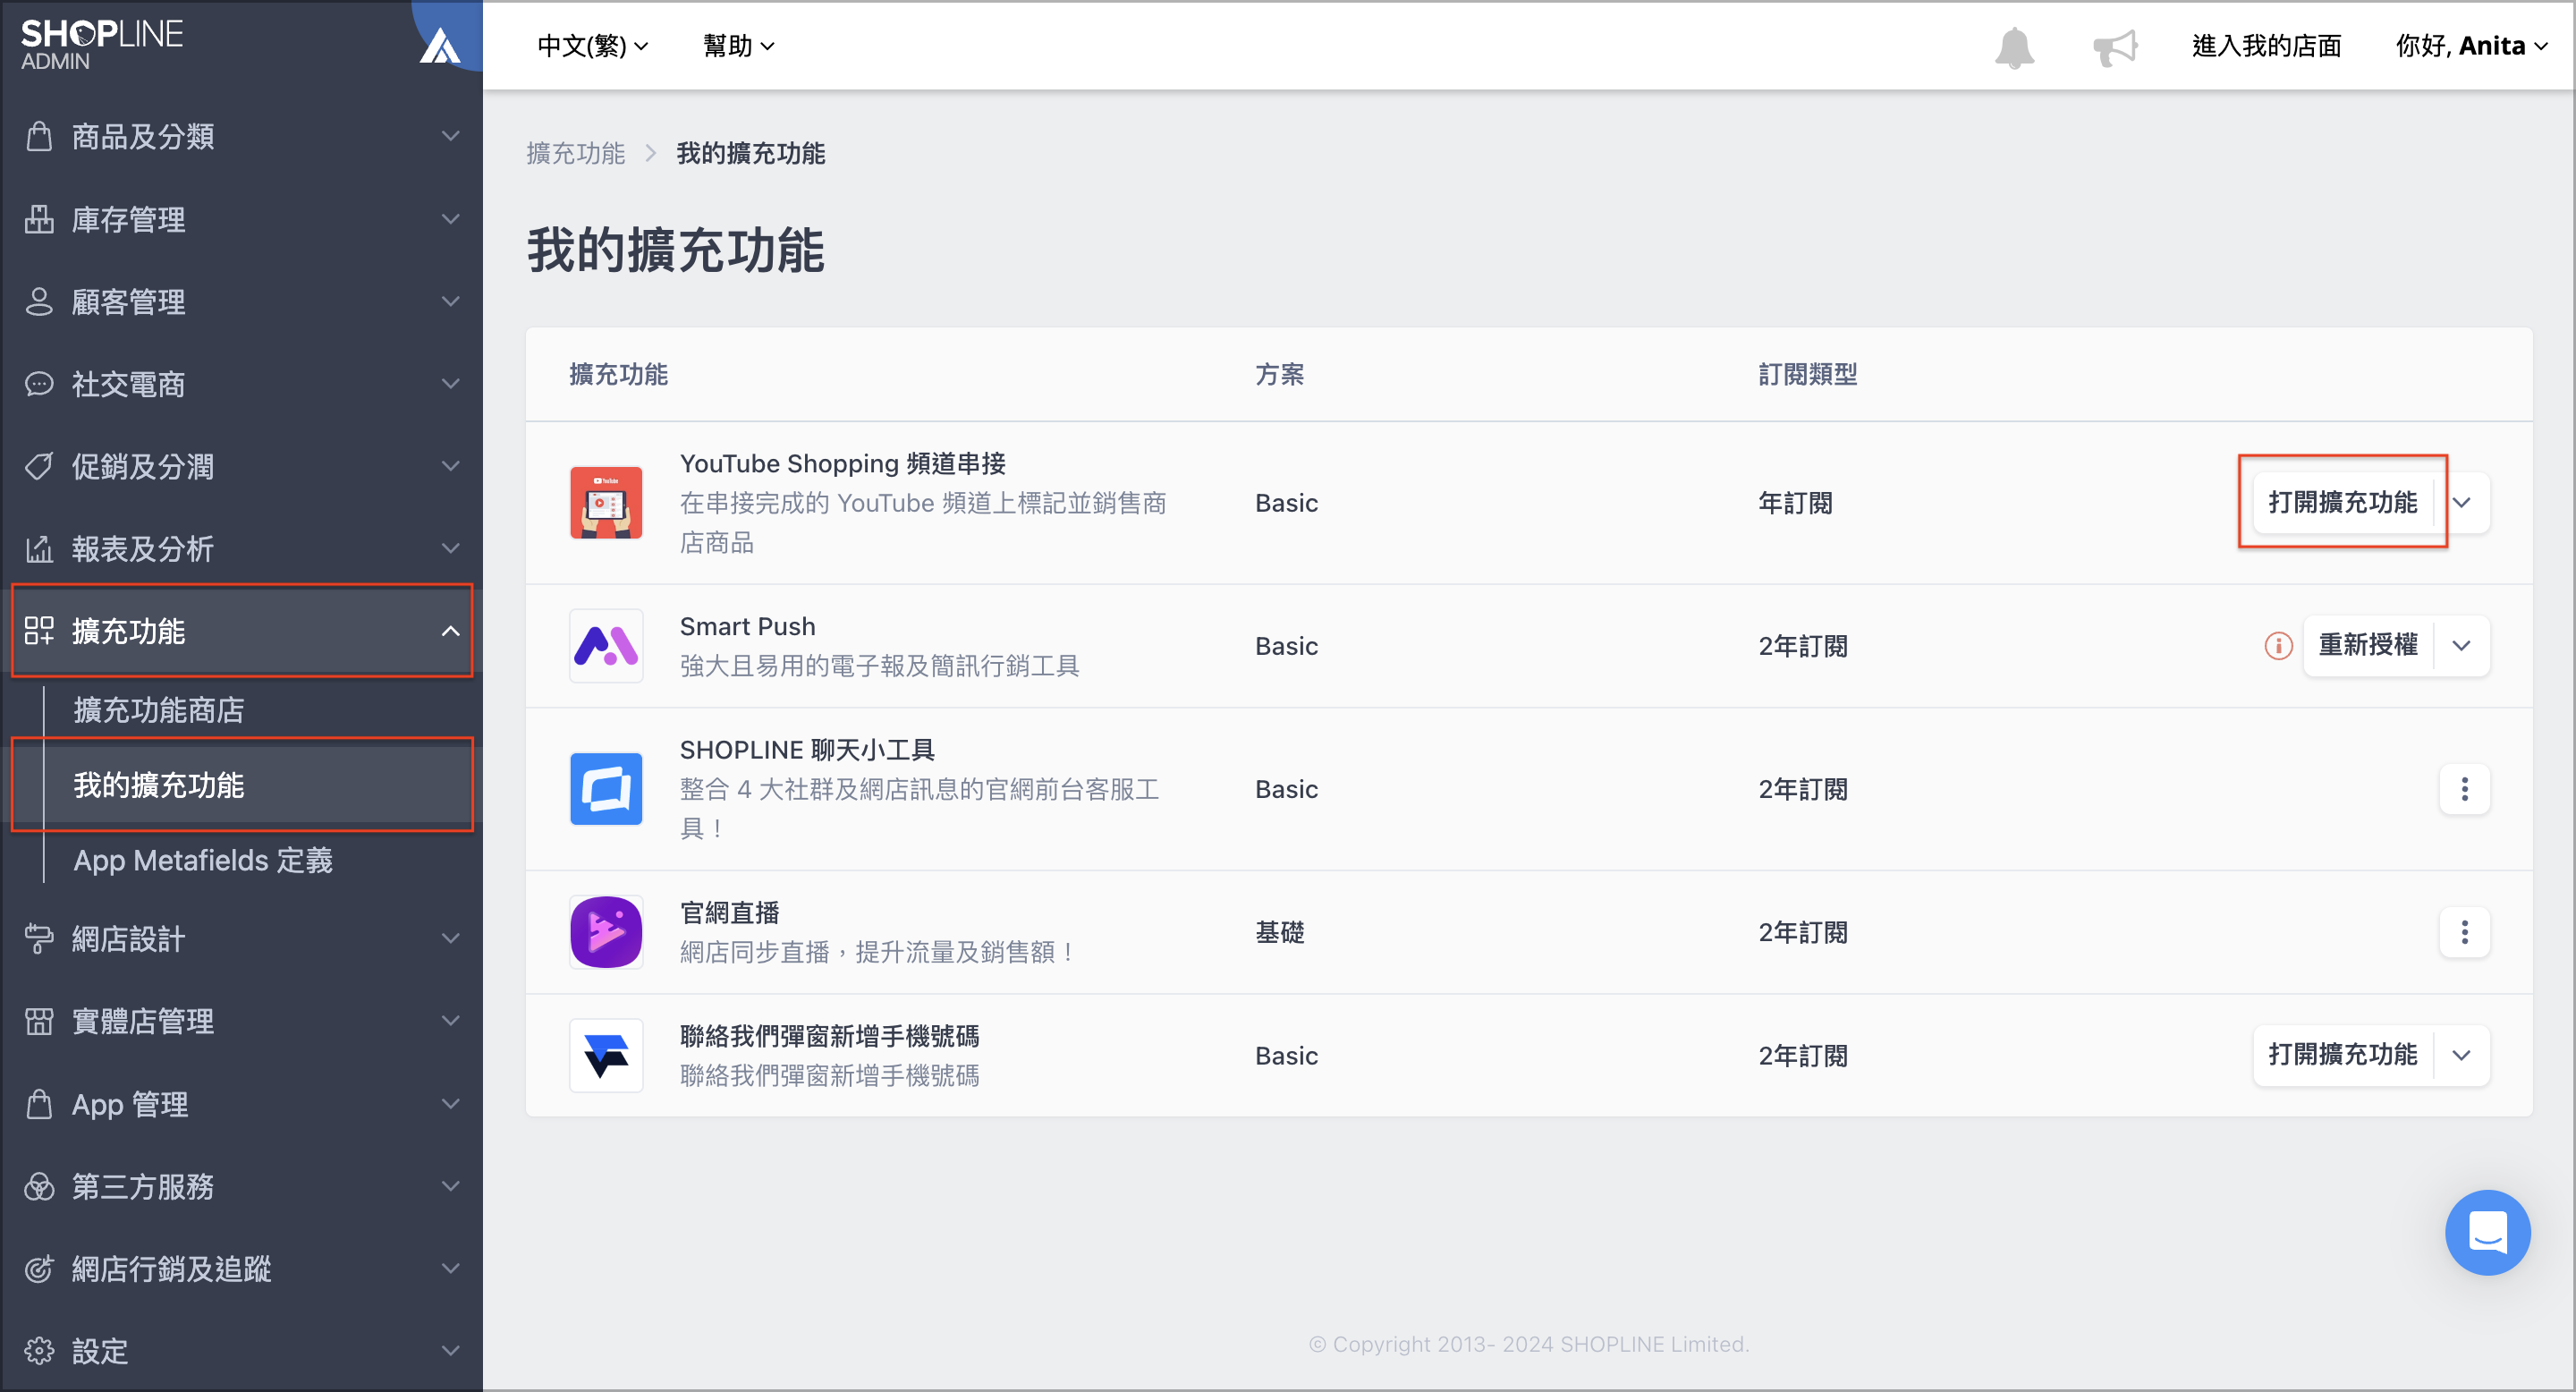Viewport: 2576px width, 1392px height.
Task: Click the 網店設計 paint roller icon
Action: pos(39,938)
